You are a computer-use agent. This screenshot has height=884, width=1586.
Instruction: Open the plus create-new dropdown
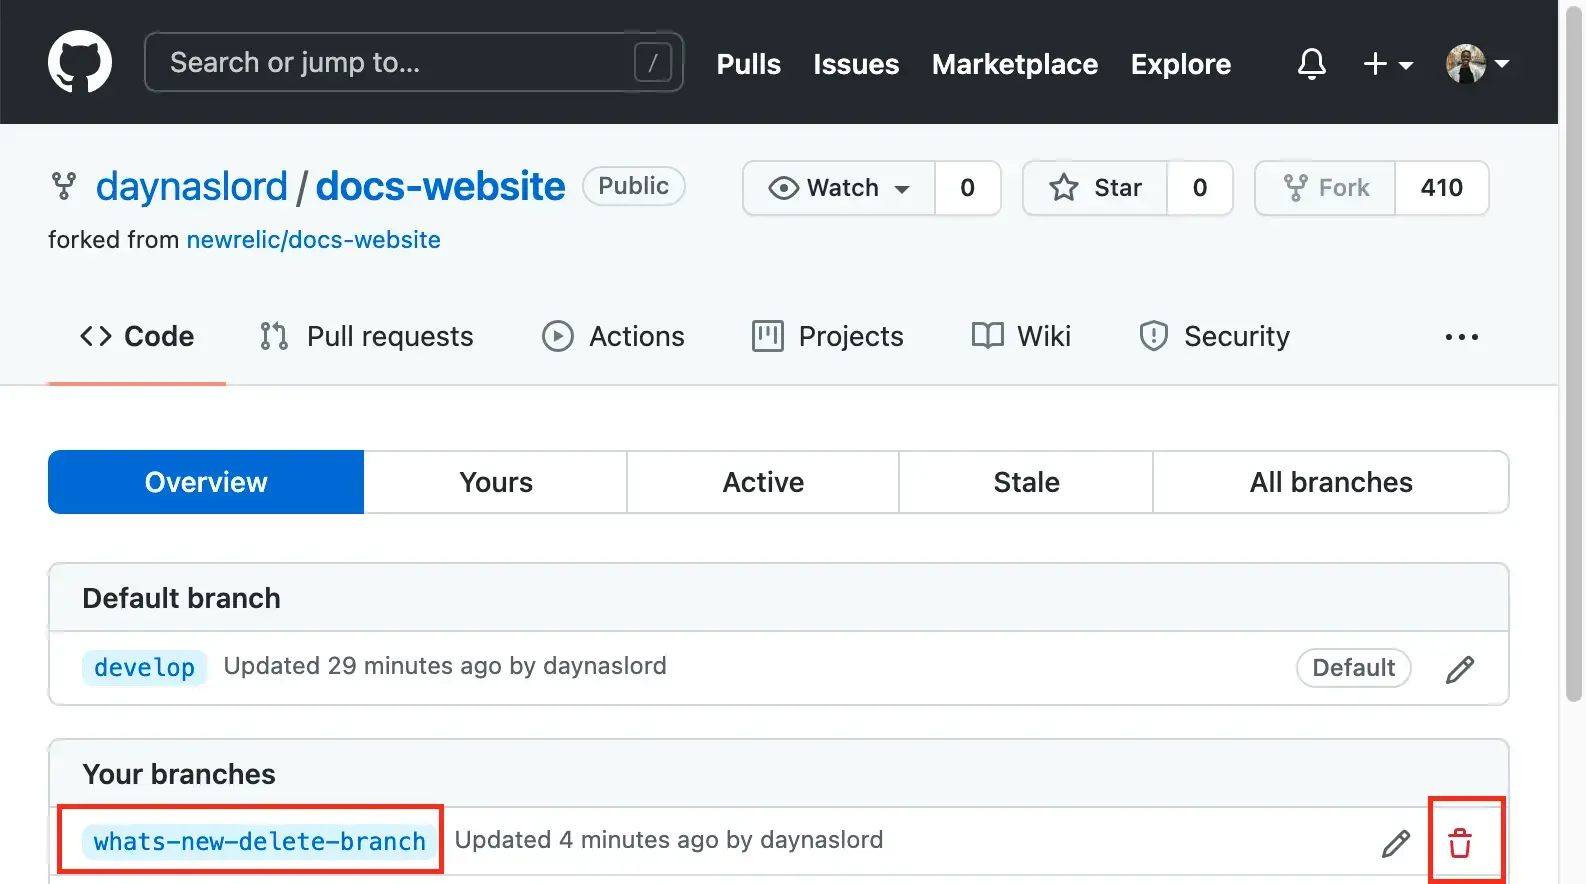pos(1387,64)
